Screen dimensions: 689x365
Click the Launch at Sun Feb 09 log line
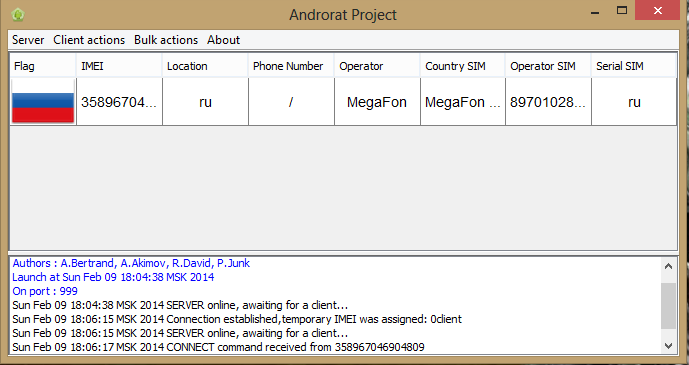(113, 277)
